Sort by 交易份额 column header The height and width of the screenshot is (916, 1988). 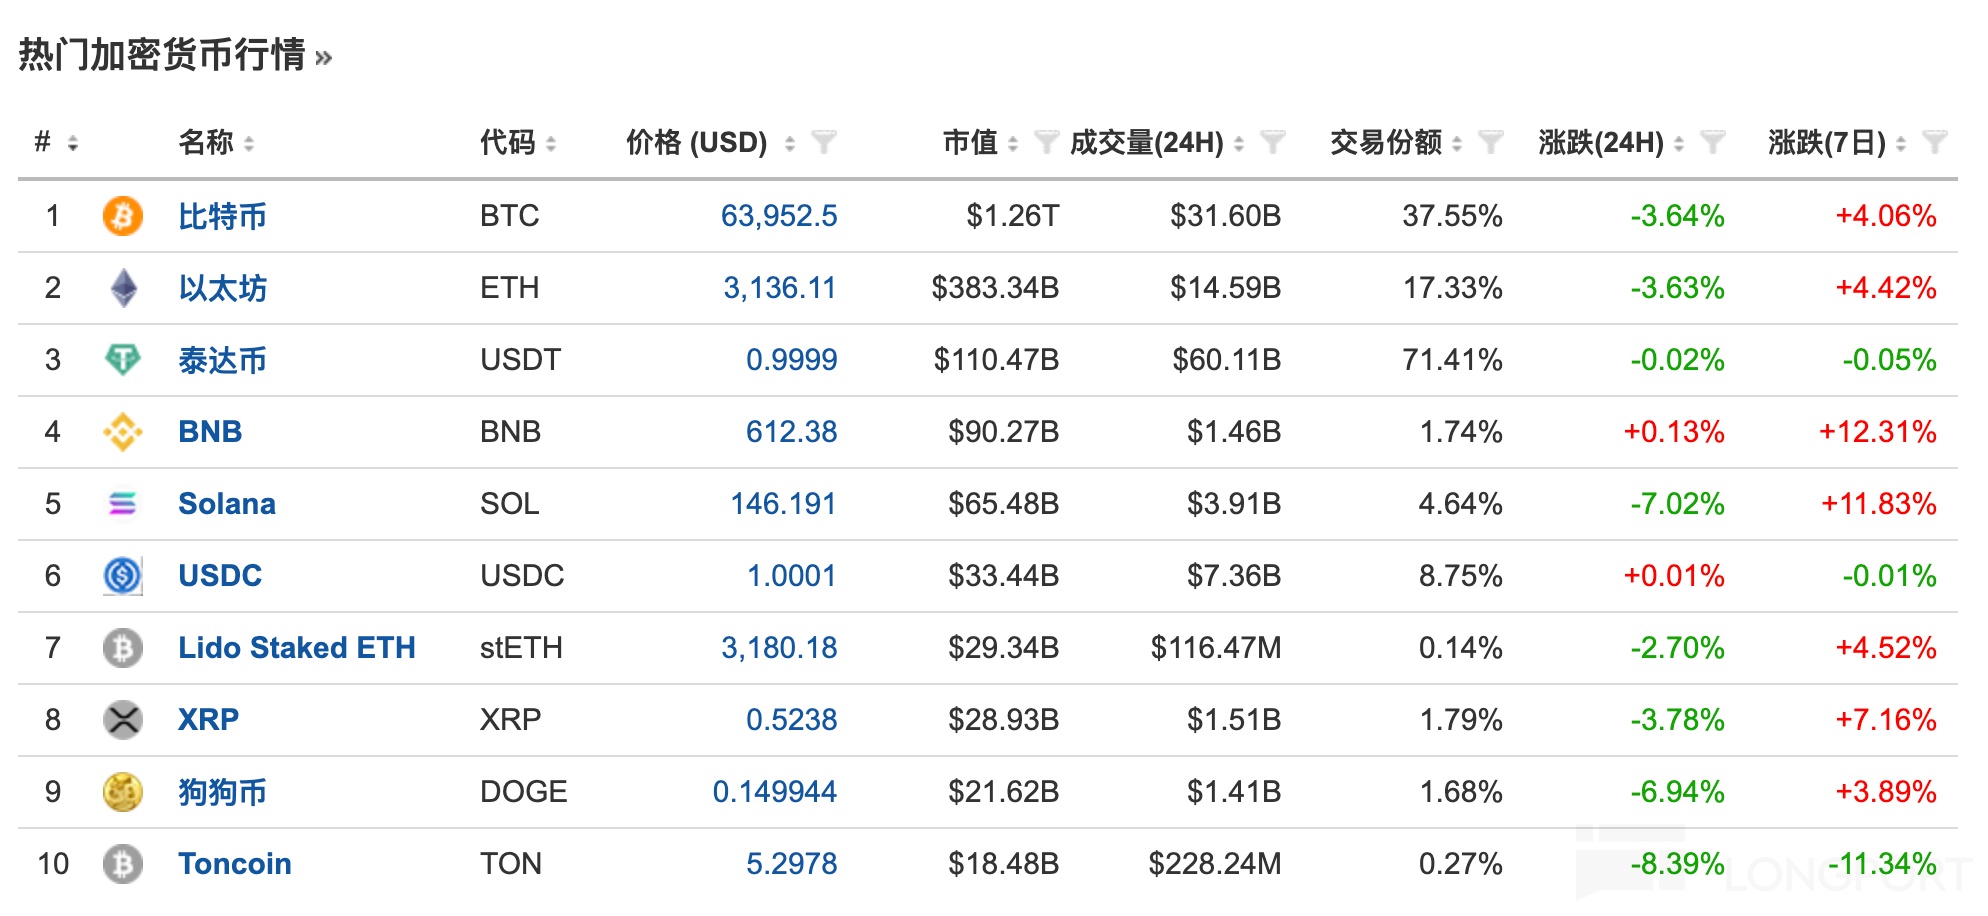1385,143
